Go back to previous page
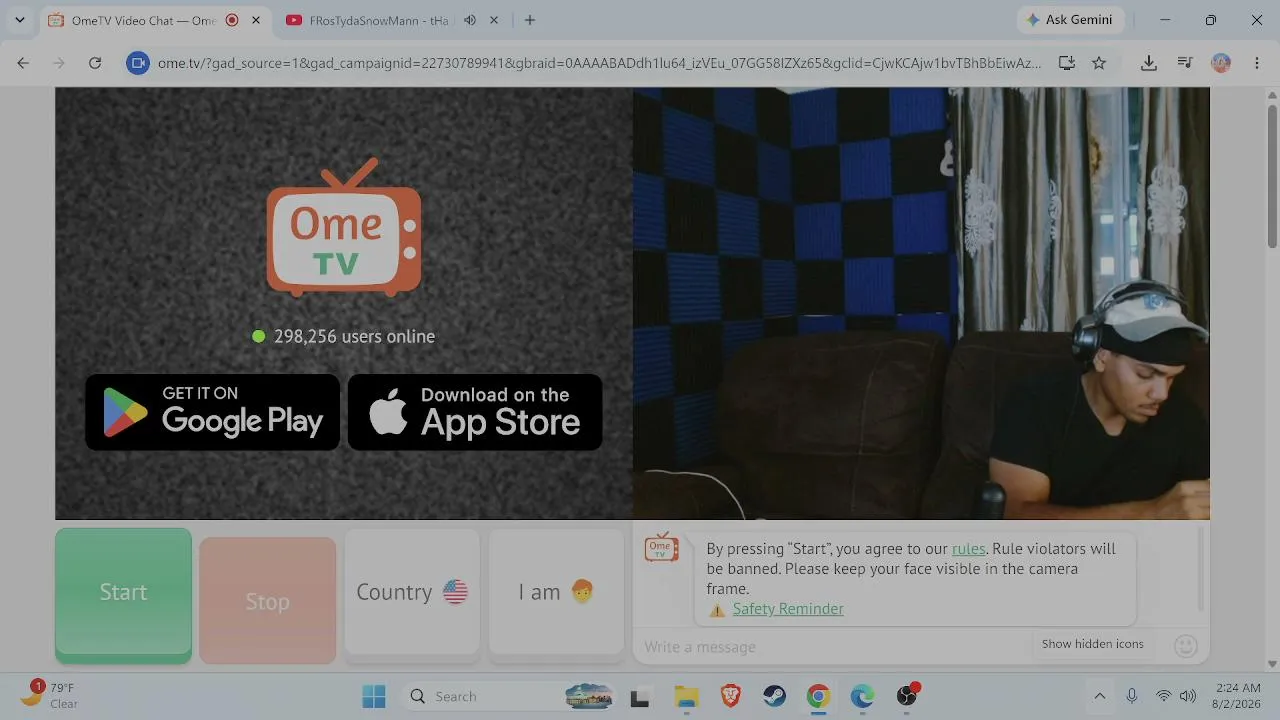The width and height of the screenshot is (1280, 720). pos(23,63)
